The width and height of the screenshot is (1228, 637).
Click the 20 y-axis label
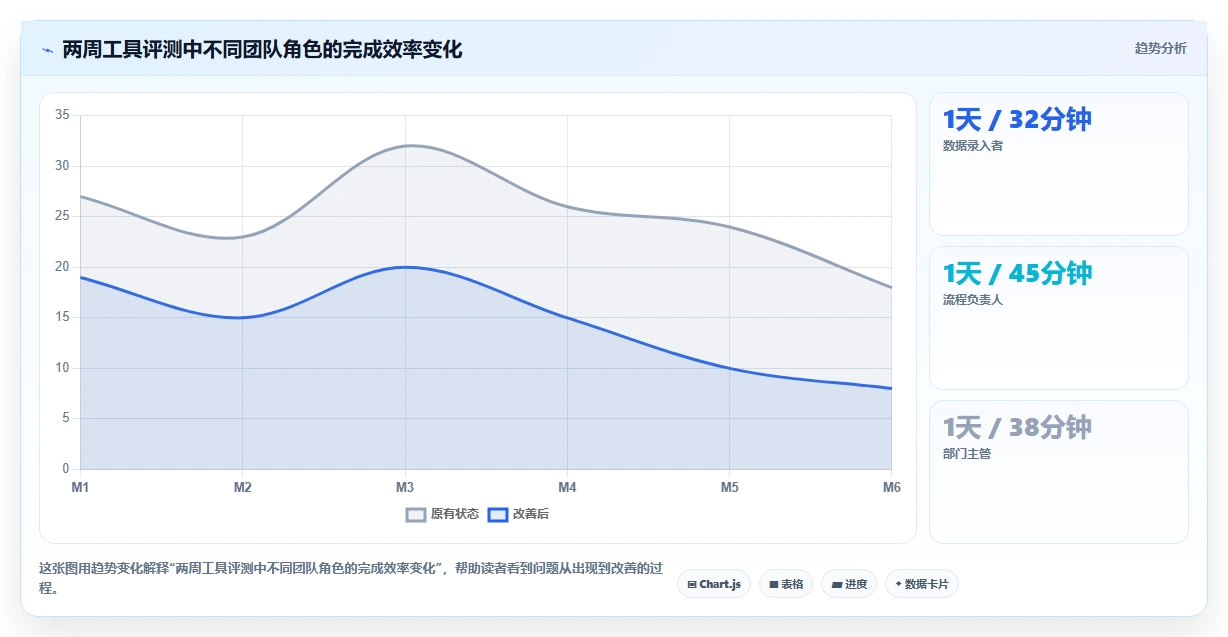point(62,267)
